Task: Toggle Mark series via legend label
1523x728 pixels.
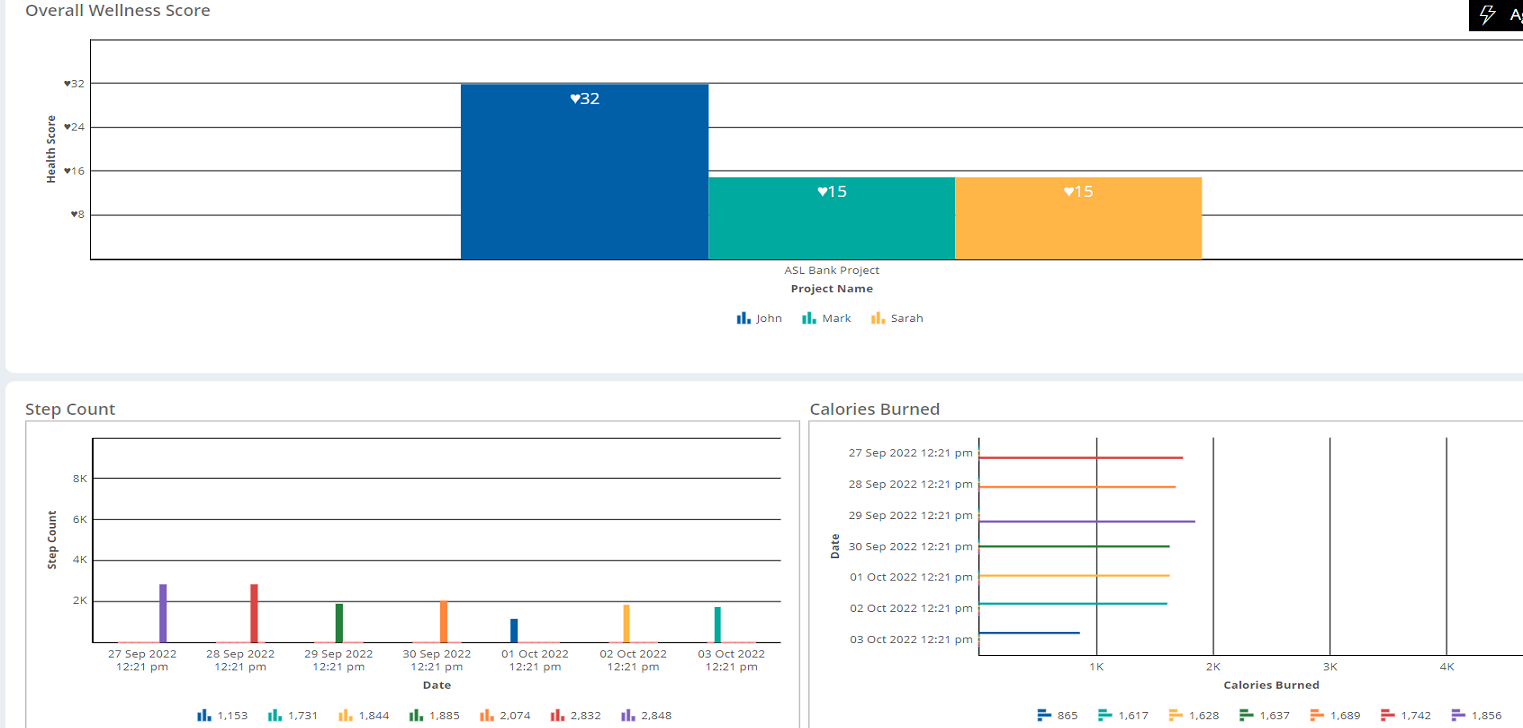Action: (837, 318)
